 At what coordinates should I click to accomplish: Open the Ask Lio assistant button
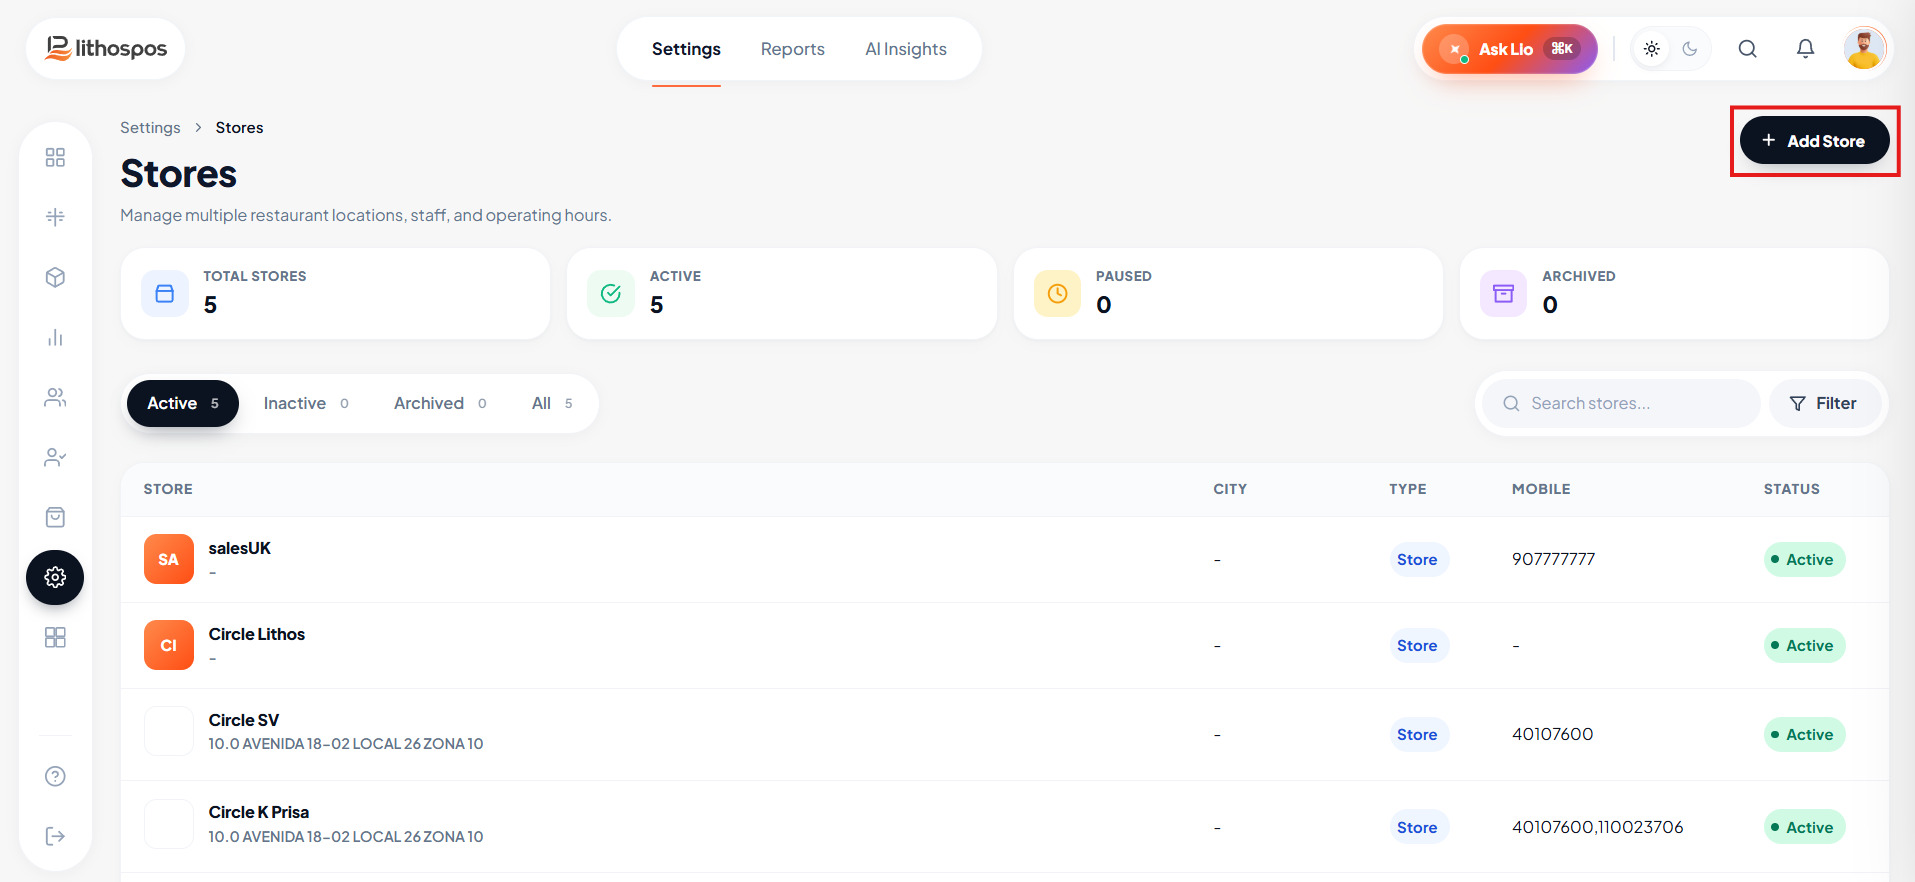pos(1510,49)
